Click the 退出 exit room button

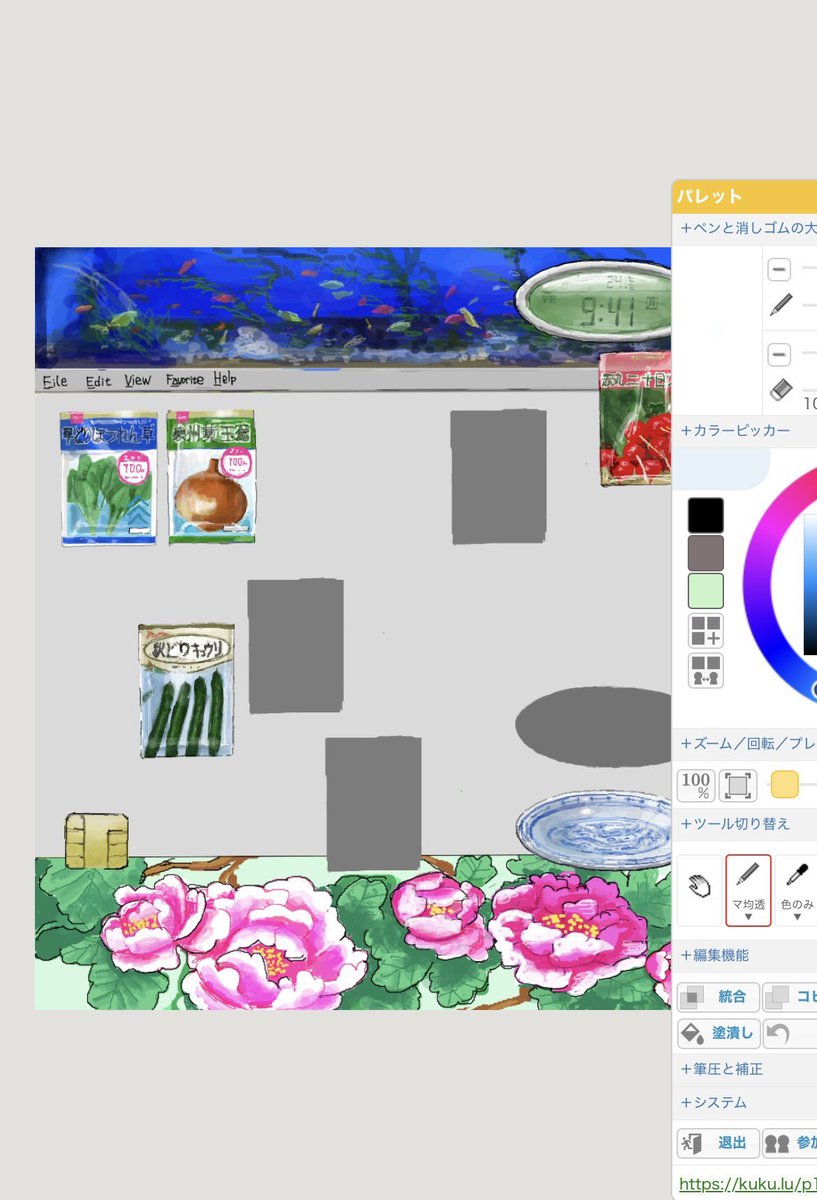point(718,1143)
